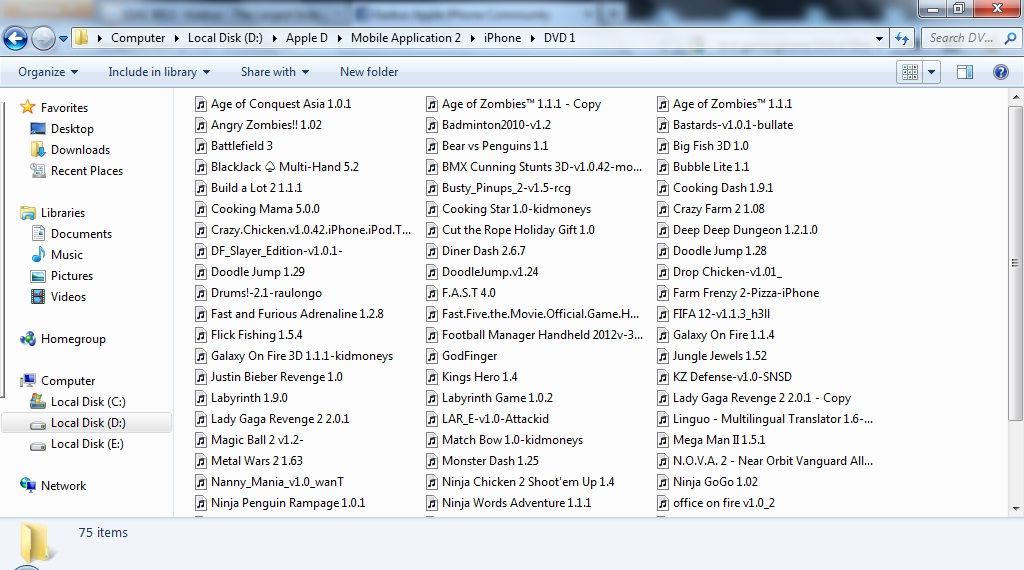Select the Age of Conquest Asia 1.0.1 file icon
Image resolution: width=1024 pixels, height=570 pixels.
click(x=201, y=104)
